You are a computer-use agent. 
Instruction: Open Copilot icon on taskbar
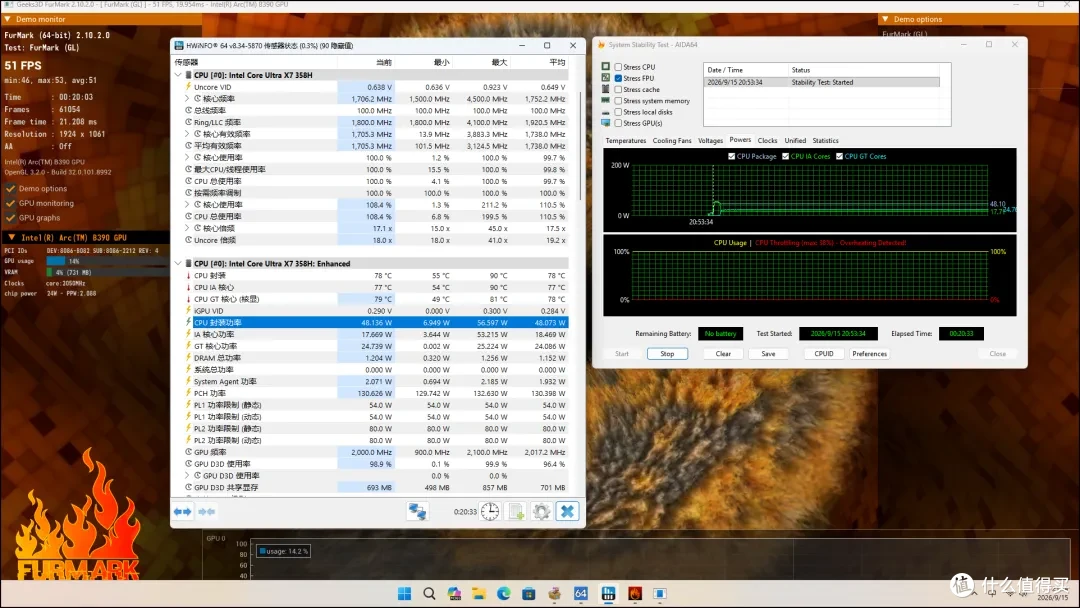(x=454, y=594)
